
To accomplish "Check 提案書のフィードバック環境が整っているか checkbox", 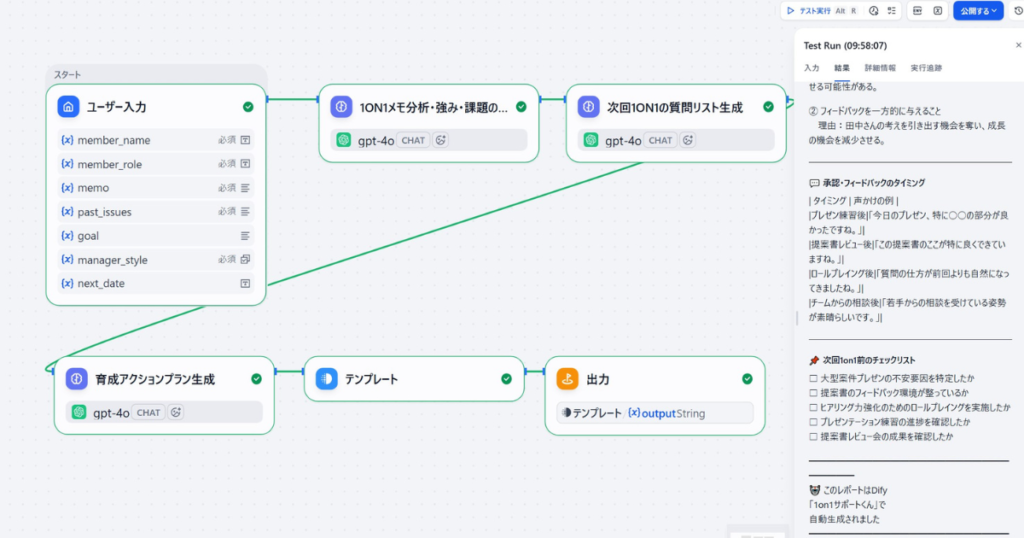I will click(x=813, y=392).
